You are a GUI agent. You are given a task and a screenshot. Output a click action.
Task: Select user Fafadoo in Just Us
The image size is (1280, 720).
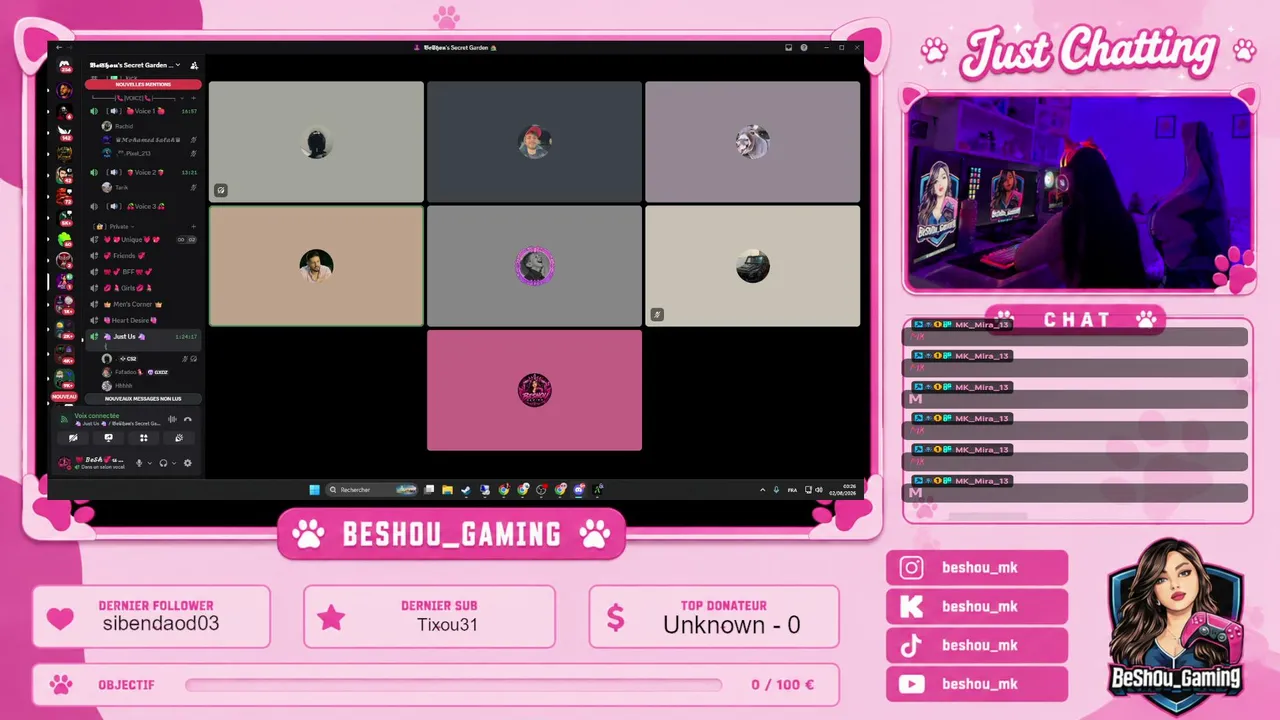pyautogui.click(x=150, y=372)
